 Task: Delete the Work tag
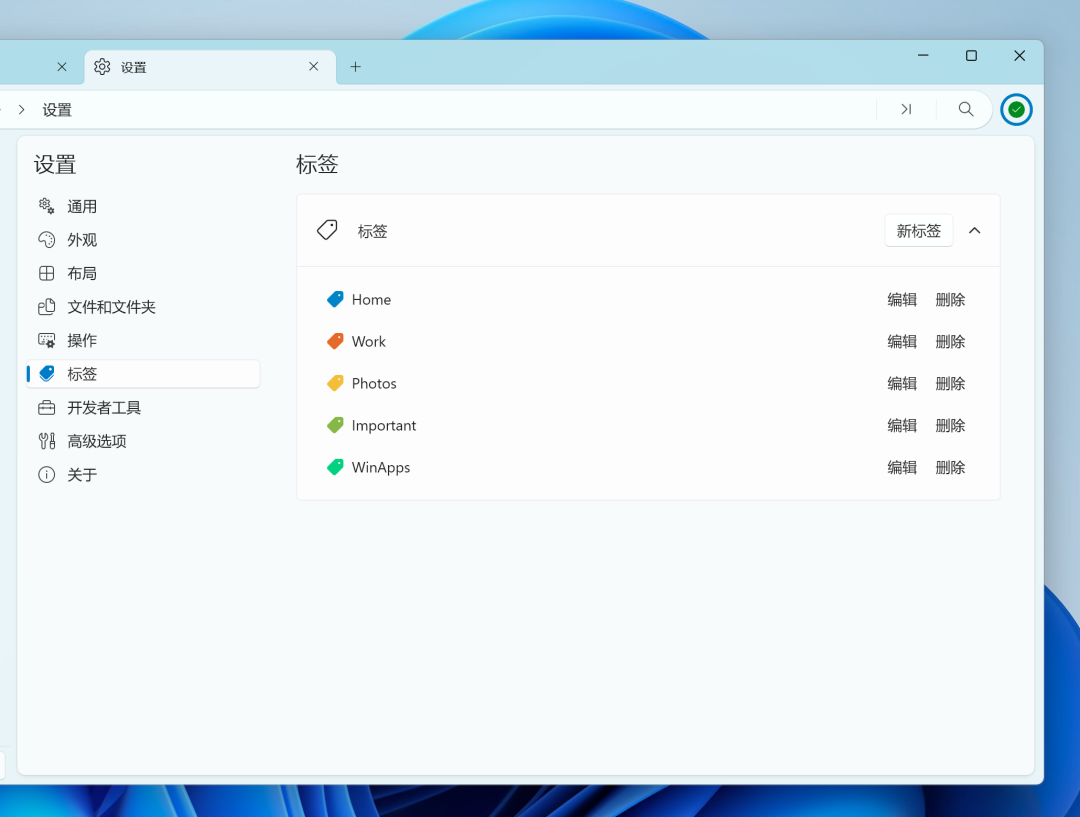951,342
